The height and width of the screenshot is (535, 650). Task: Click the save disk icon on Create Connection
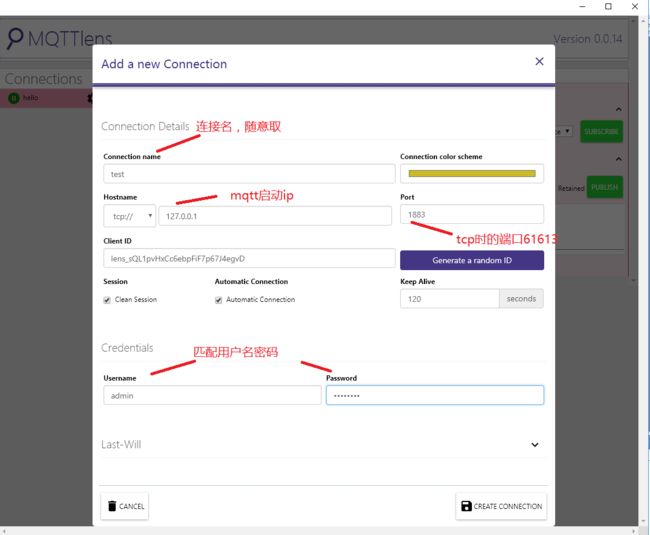[x=466, y=506]
